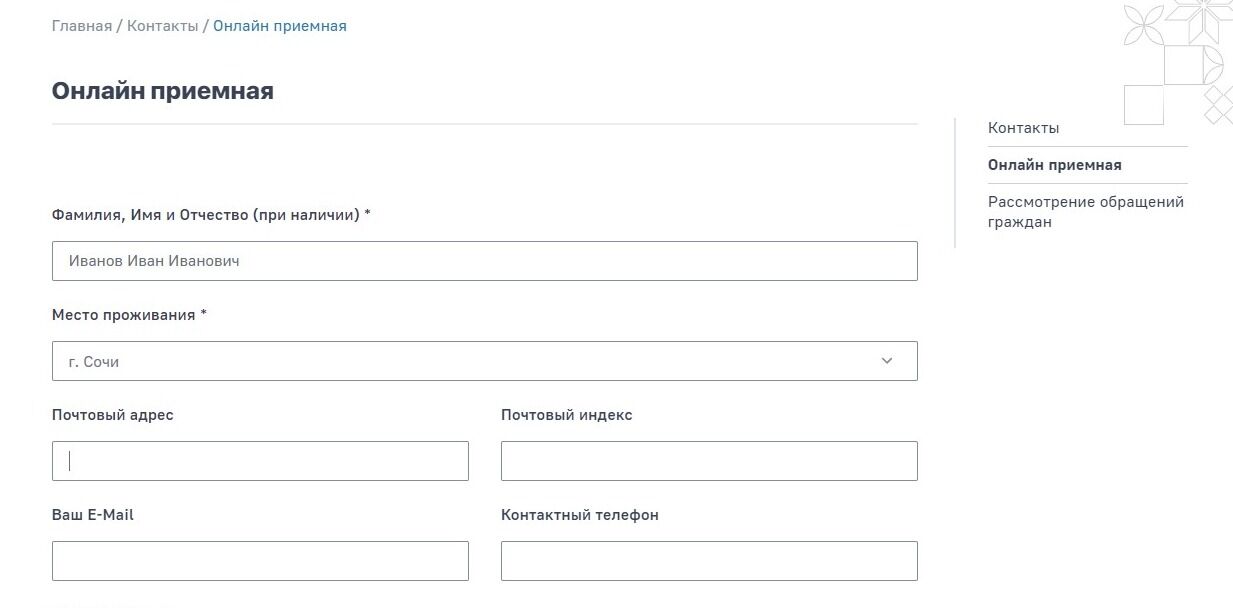Open the Главная breadcrumb link

pos(82,26)
